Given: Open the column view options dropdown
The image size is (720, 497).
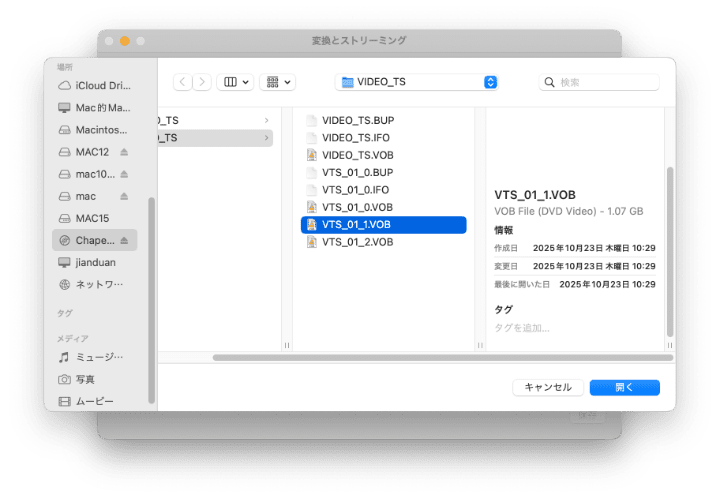Looking at the screenshot, I should pos(235,82).
